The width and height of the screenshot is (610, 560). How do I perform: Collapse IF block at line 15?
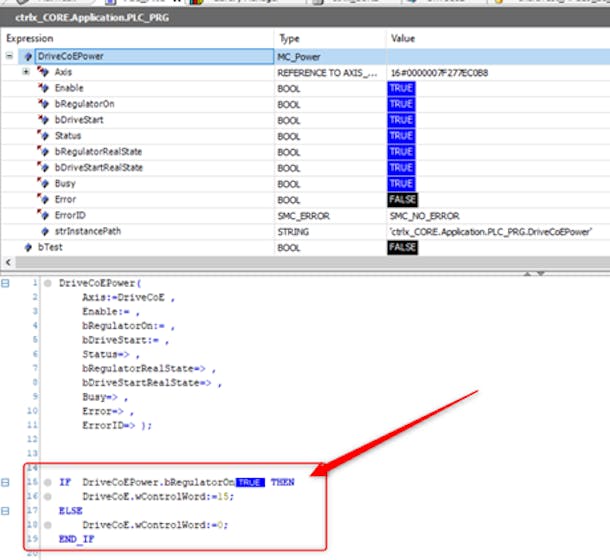[5, 483]
